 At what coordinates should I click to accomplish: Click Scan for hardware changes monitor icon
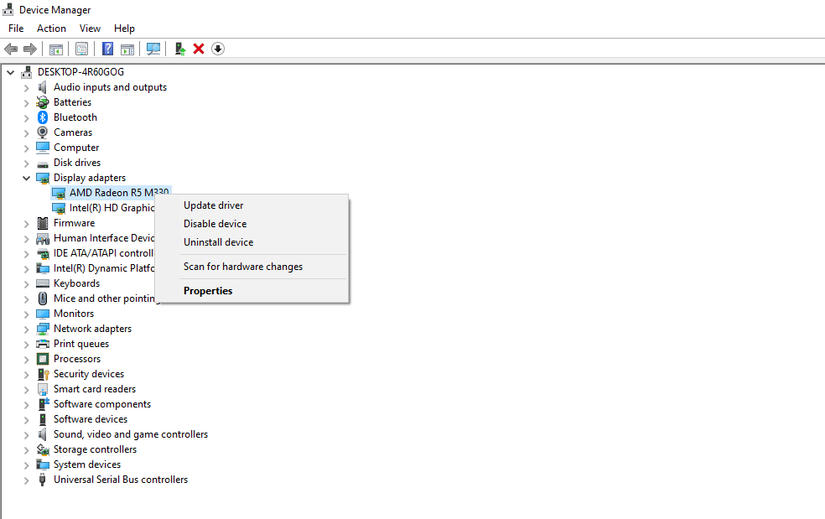pyautogui.click(x=153, y=49)
